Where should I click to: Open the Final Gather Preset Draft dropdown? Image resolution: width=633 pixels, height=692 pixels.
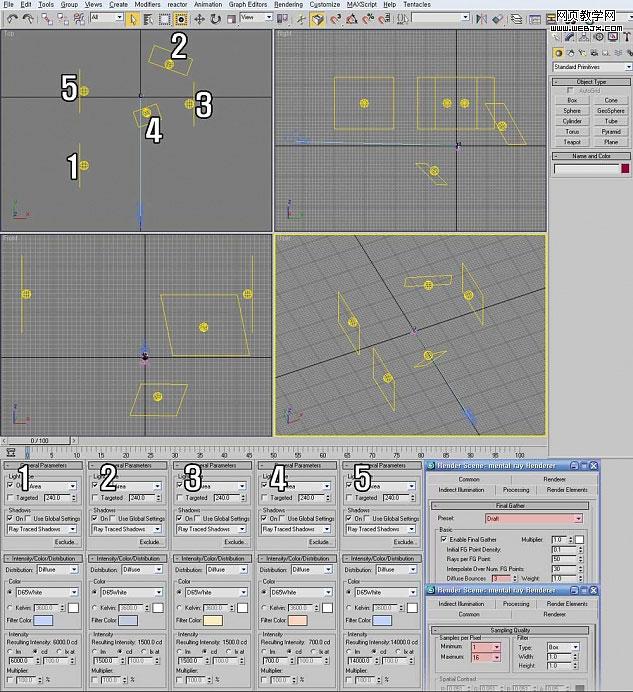coord(534,519)
